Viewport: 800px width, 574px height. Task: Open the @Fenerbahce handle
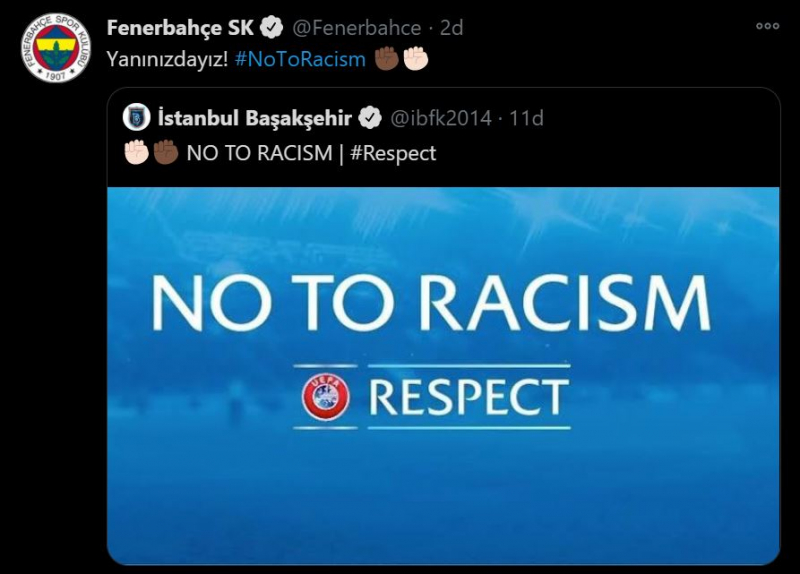pos(357,28)
